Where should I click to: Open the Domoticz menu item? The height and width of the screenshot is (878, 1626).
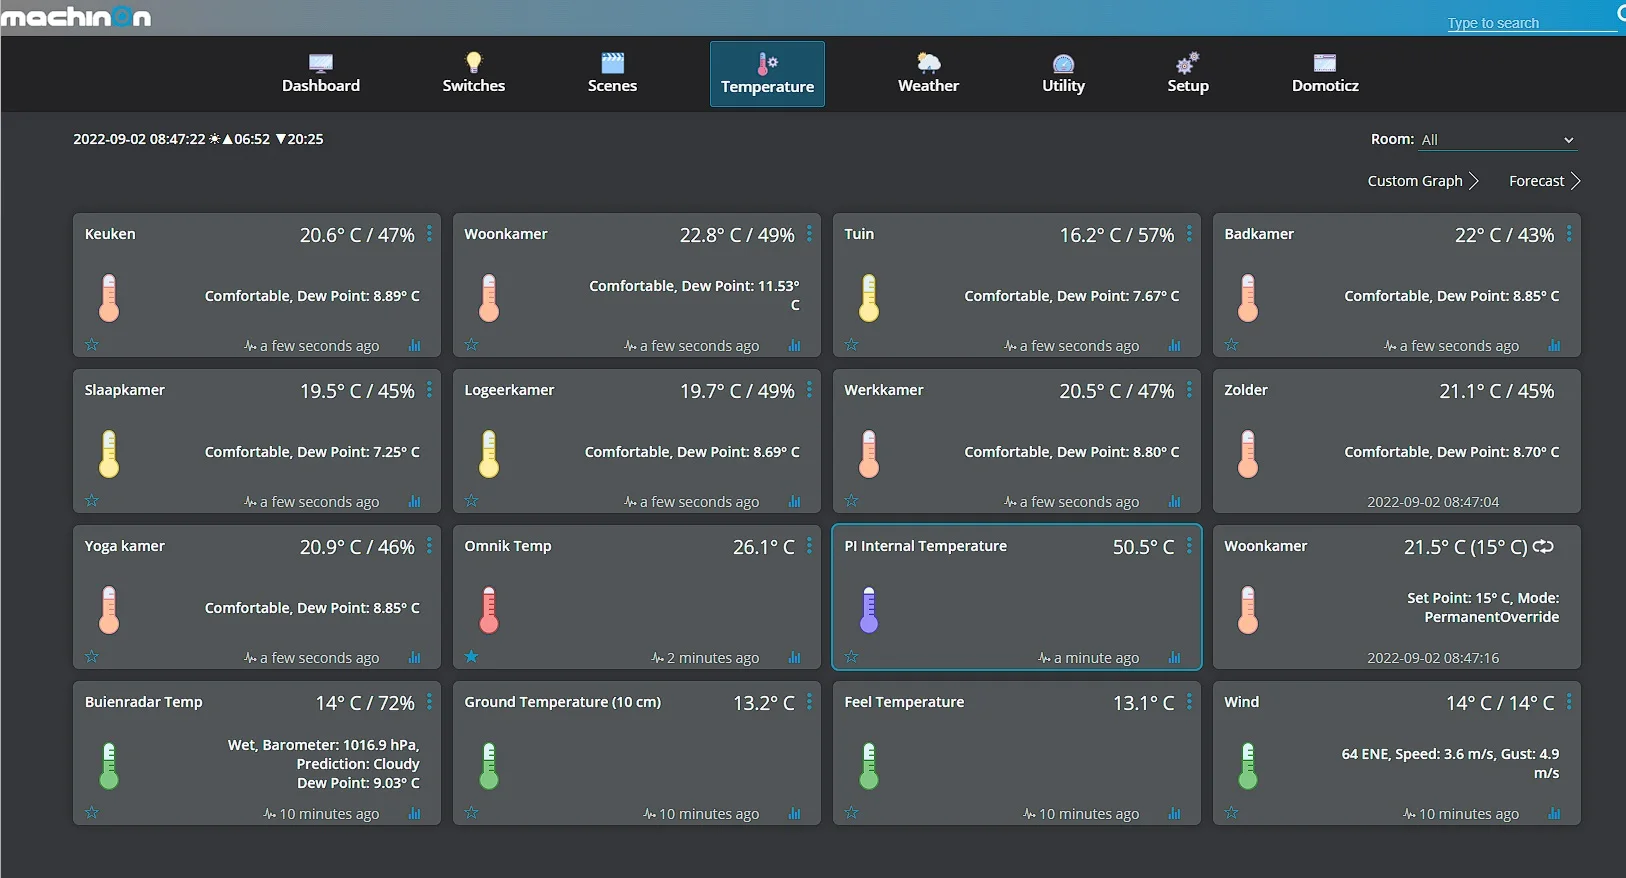[x=1325, y=74]
